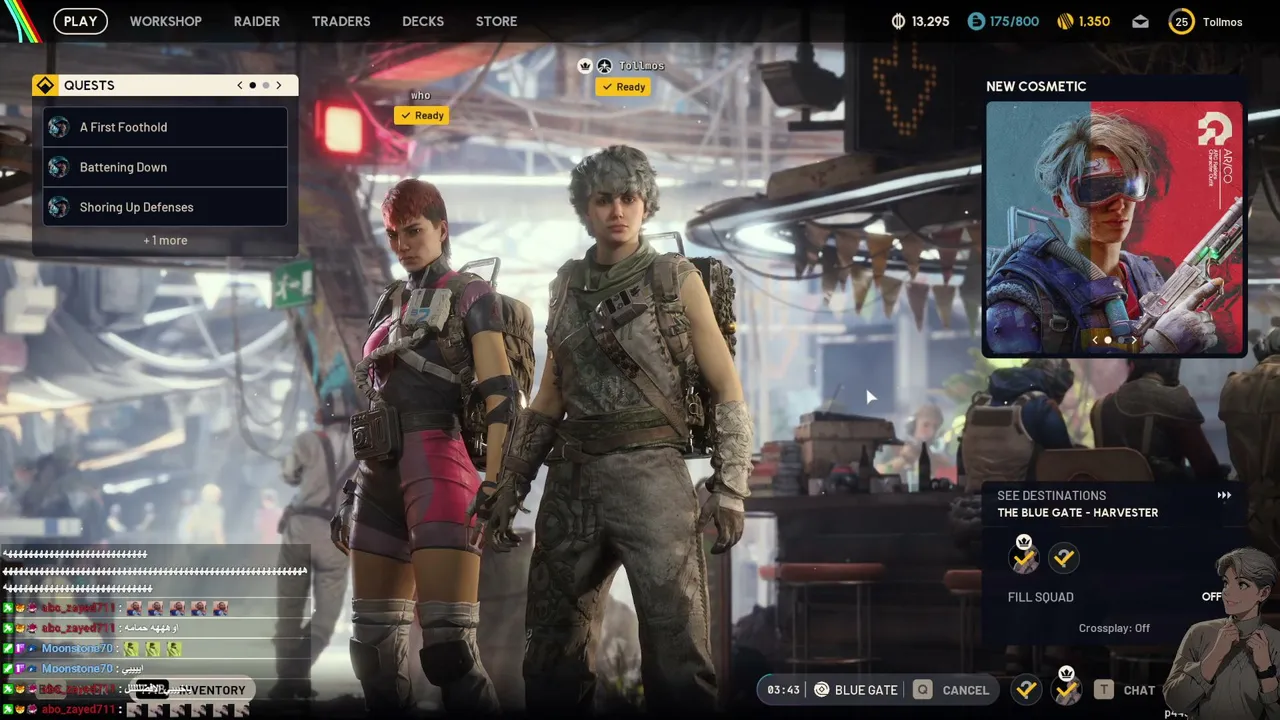The width and height of the screenshot is (1280, 720).
Task: Click the second squad member ready checkmark in the panel
Action: coord(1064,558)
